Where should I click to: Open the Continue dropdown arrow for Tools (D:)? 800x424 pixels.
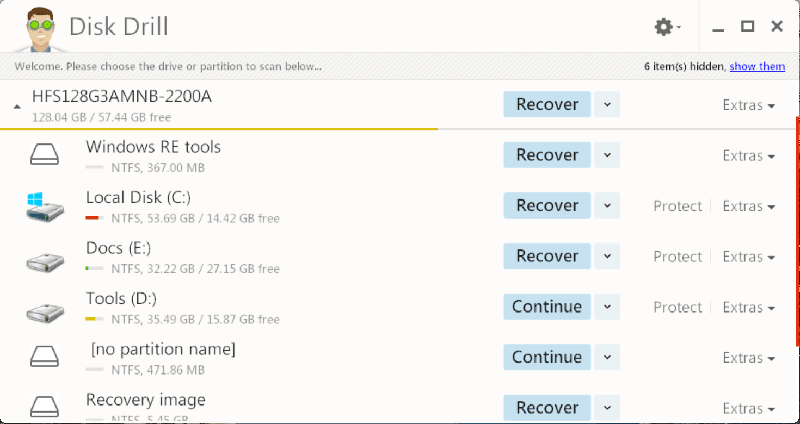(607, 307)
